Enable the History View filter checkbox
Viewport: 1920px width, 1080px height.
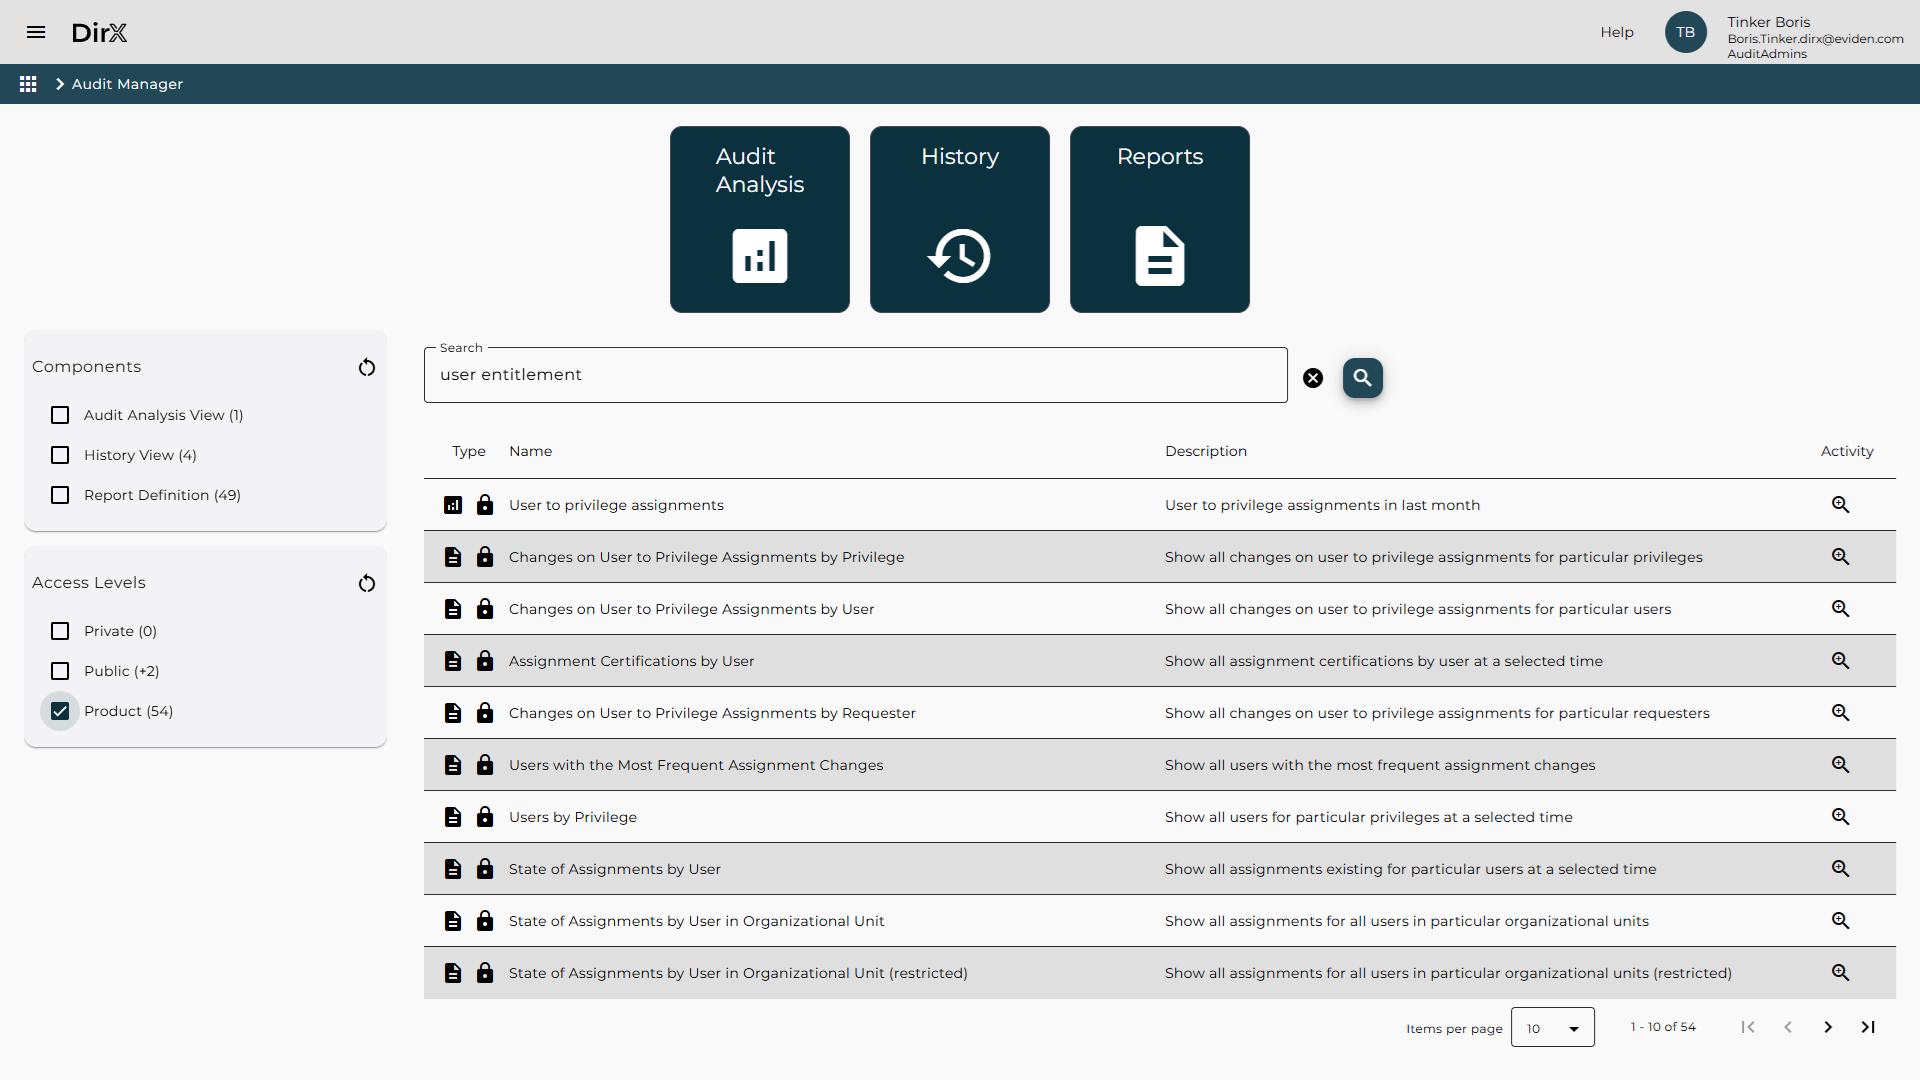(60, 455)
